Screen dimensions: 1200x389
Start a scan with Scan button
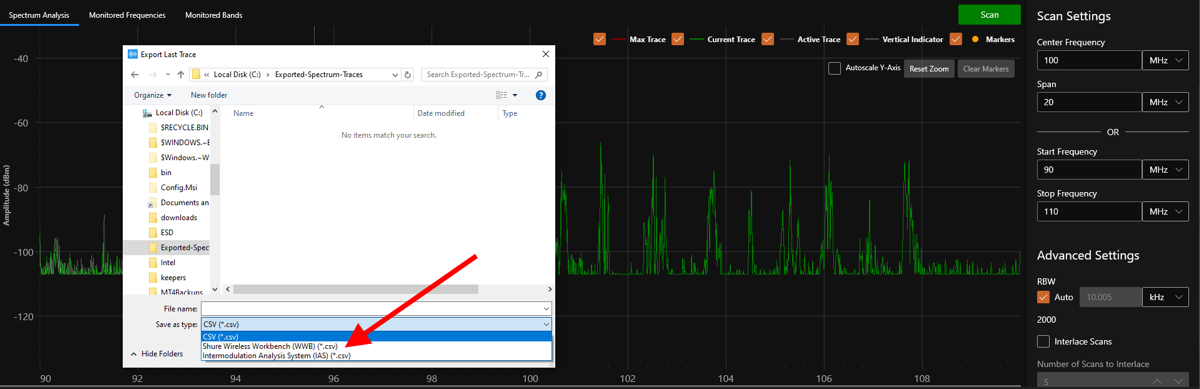pyautogui.click(x=989, y=15)
